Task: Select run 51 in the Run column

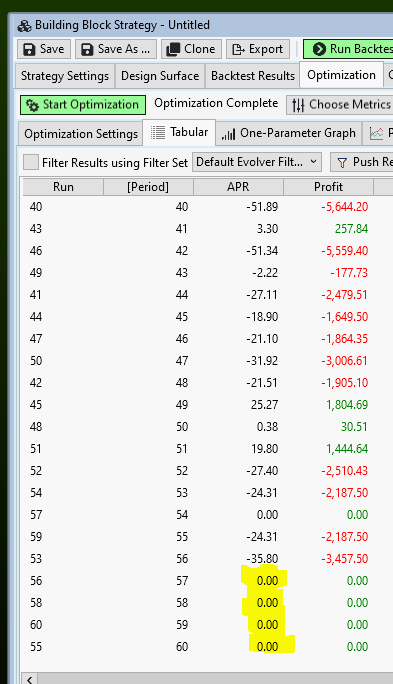Action: click(36, 448)
